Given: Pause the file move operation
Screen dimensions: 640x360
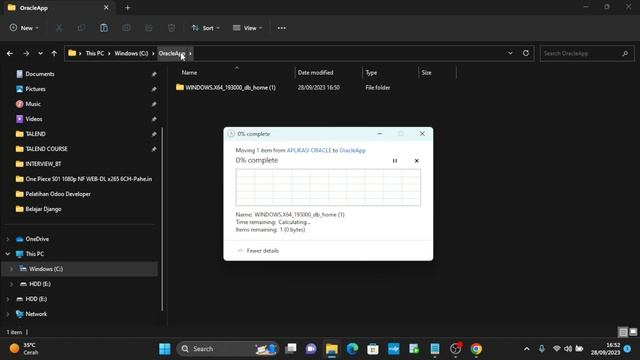Looking at the screenshot, I should coord(395,161).
